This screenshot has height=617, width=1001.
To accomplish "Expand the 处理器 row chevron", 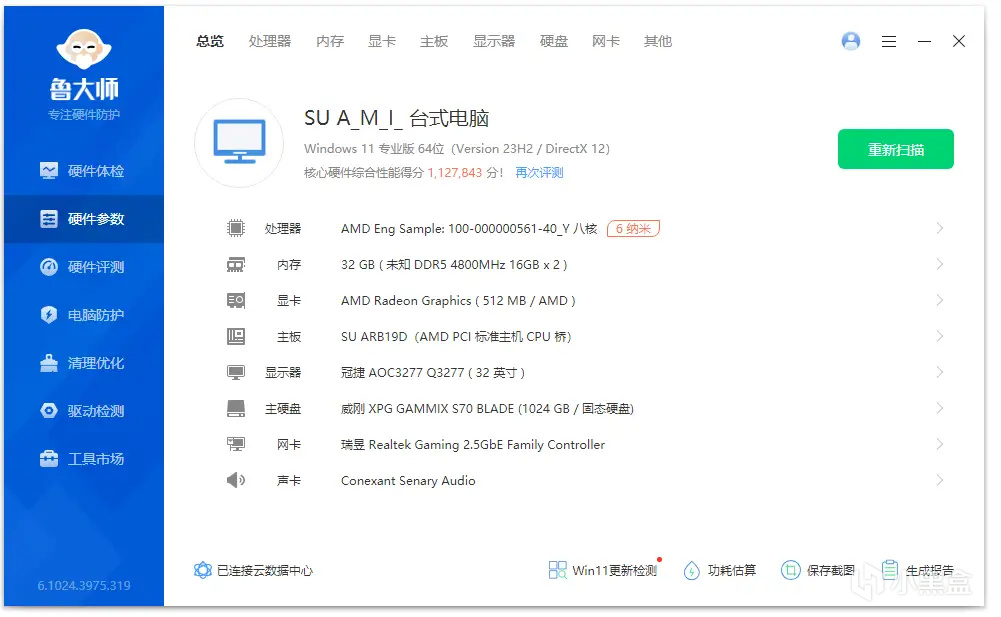I will (x=939, y=228).
